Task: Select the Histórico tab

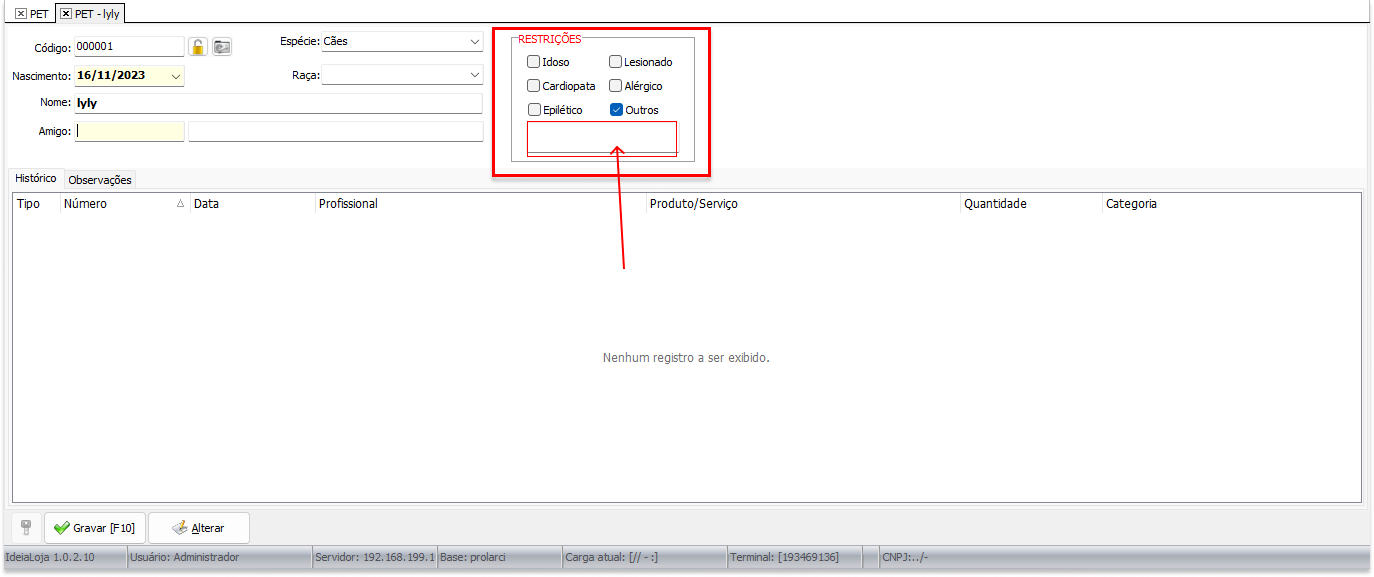Action: (x=36, y=178)
